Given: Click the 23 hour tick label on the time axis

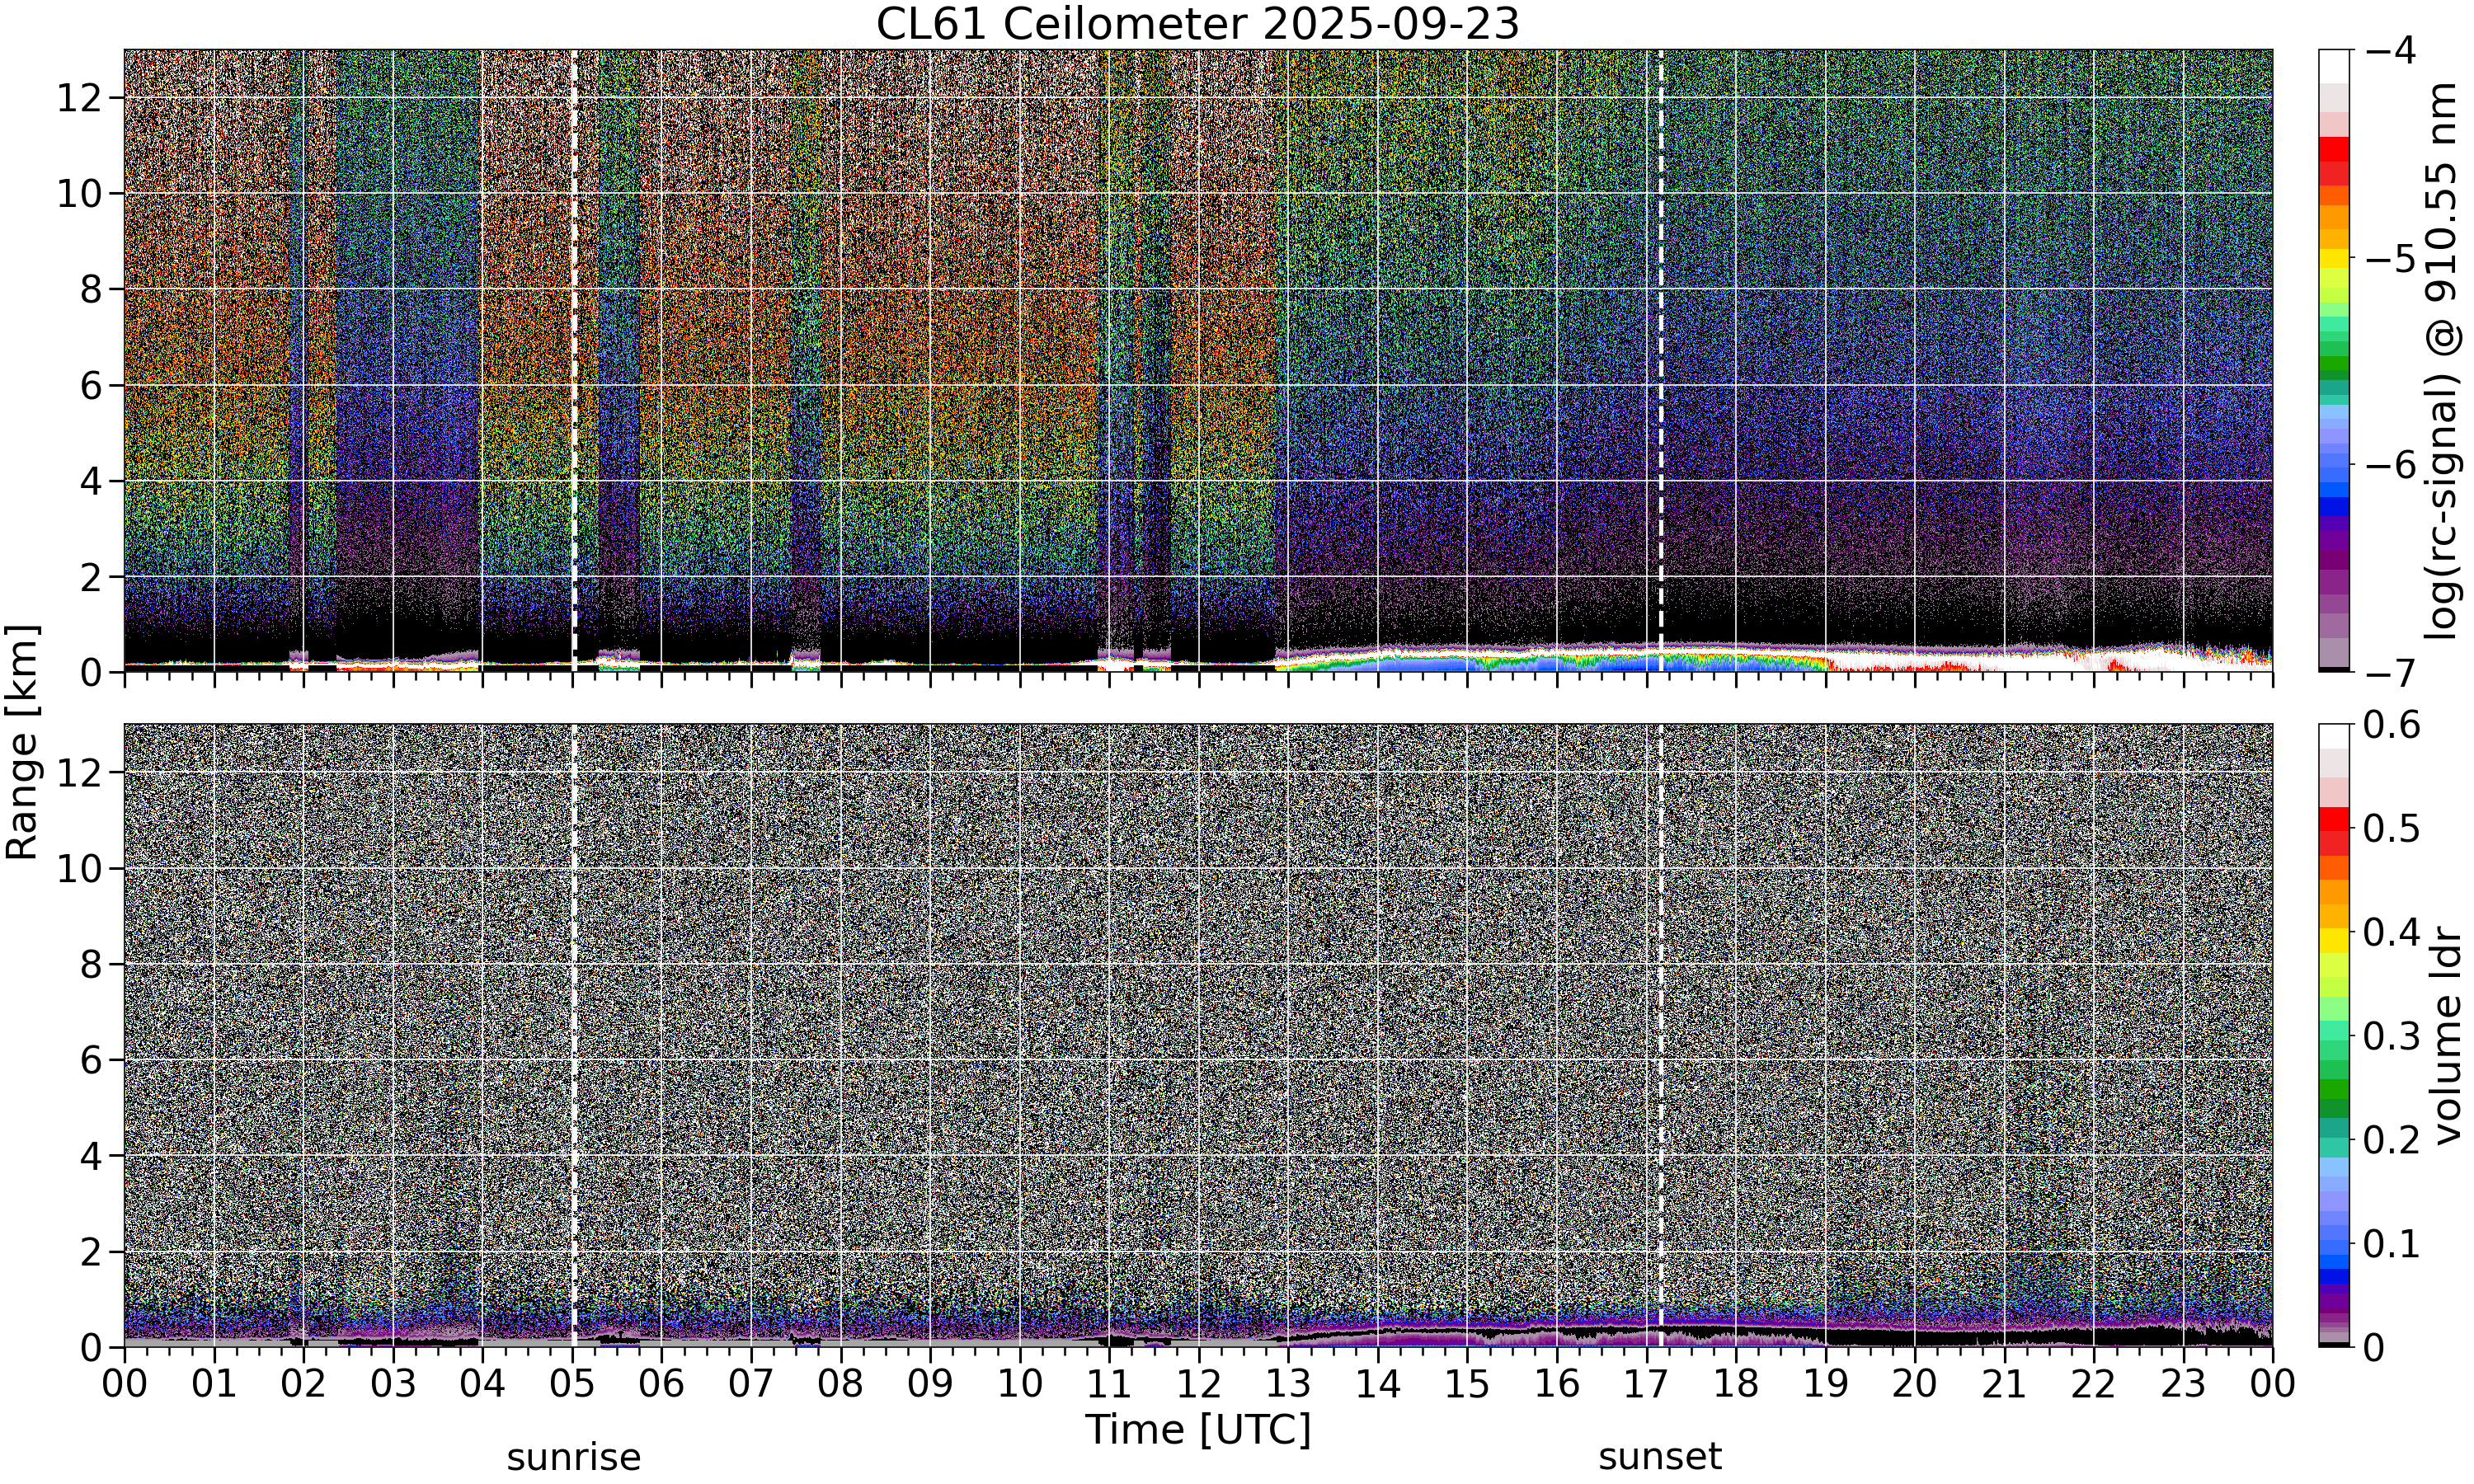Looking at the screenshot, I should tap(2183, 1385).
